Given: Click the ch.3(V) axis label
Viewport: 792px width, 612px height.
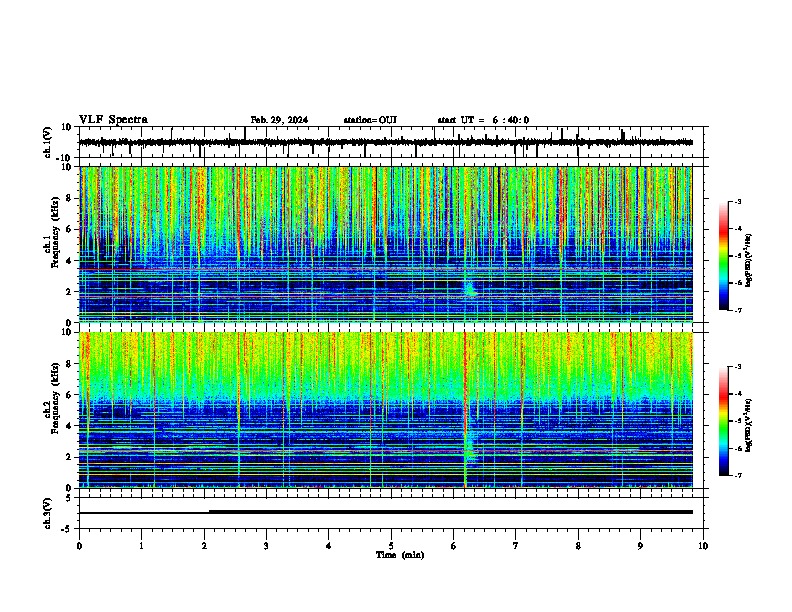Looking at the screenshot, I should (47, 513).
